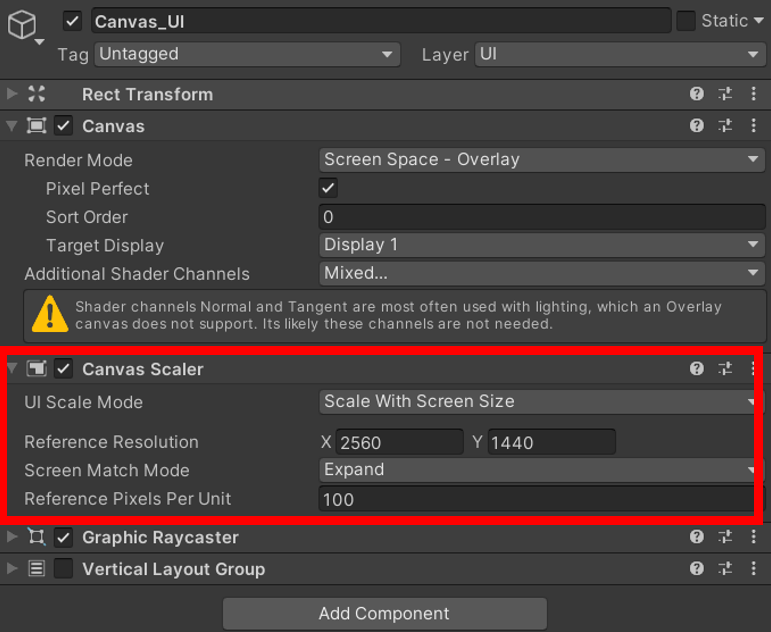771x632 pixels.
Task: Click the Target Display label
Action: pos(105,245)
